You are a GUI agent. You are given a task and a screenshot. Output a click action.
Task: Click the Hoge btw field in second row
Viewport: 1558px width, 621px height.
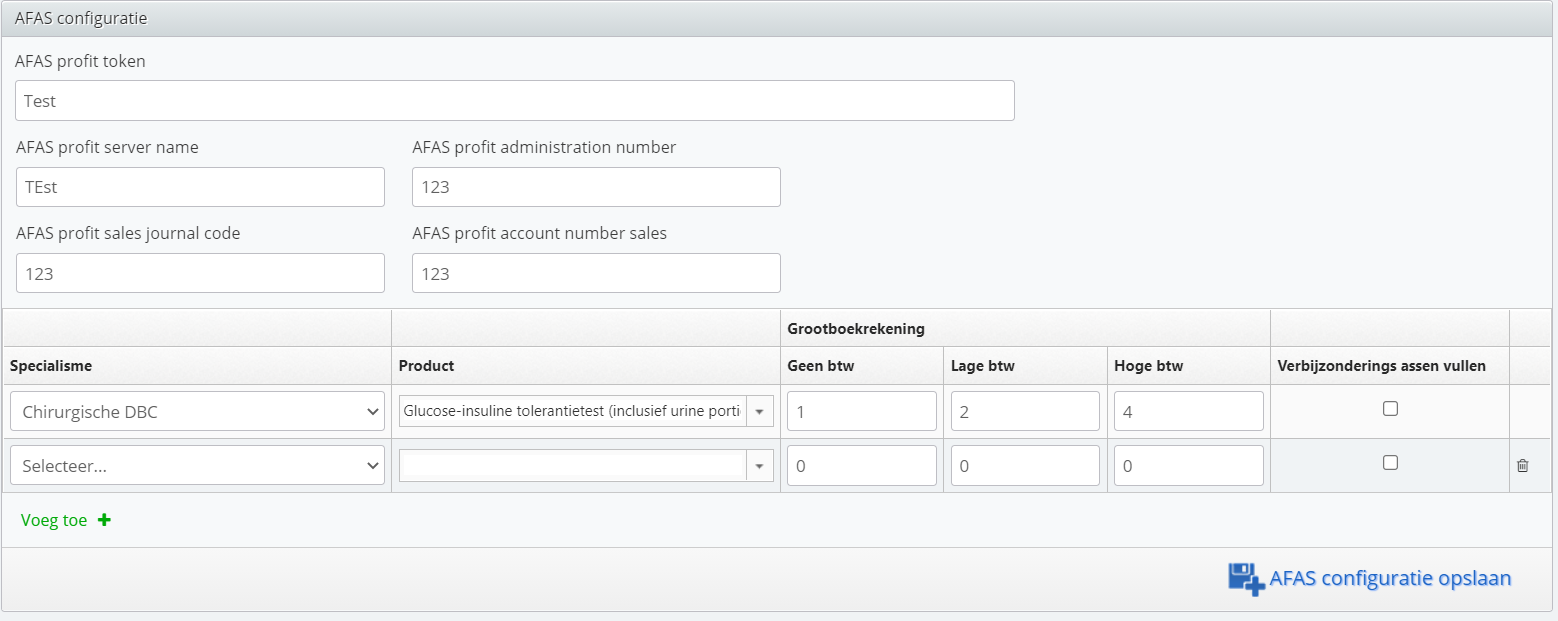[1188, 465]
